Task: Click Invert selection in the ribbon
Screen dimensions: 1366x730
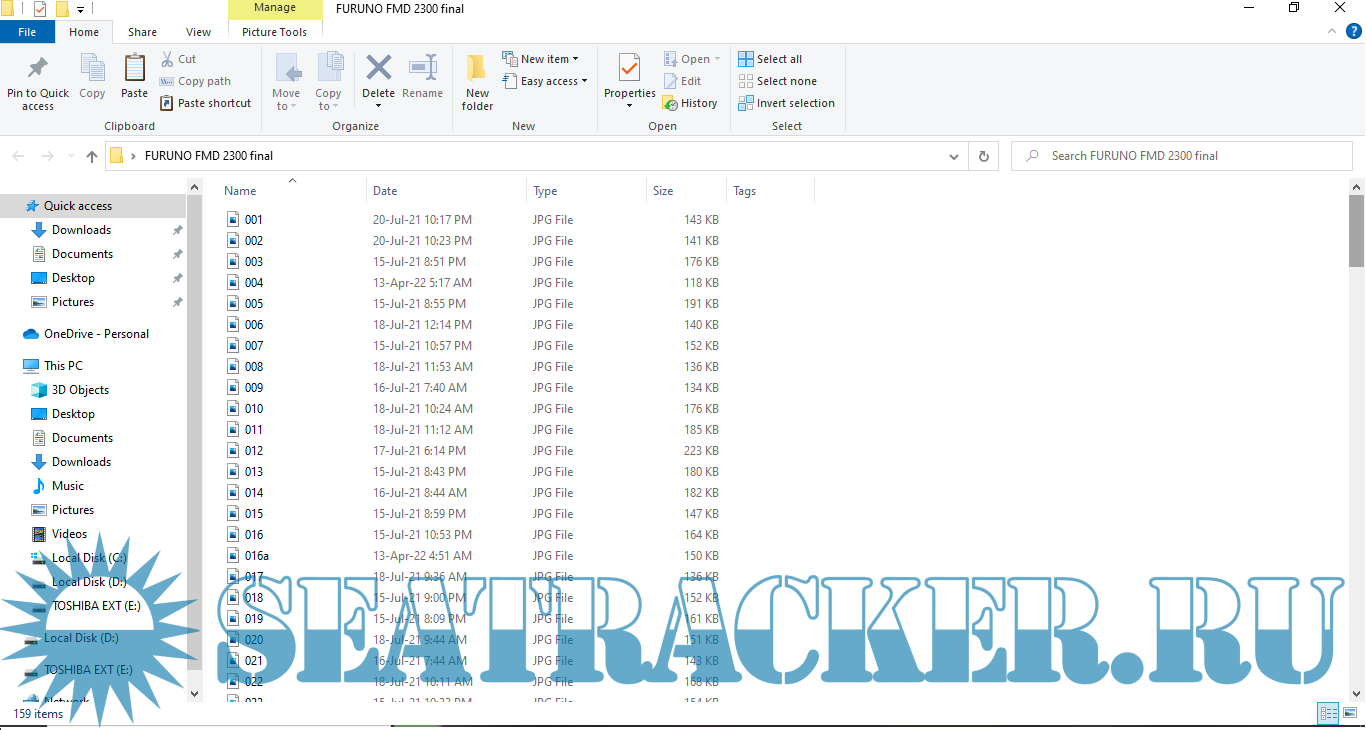Action: point(786,103)
